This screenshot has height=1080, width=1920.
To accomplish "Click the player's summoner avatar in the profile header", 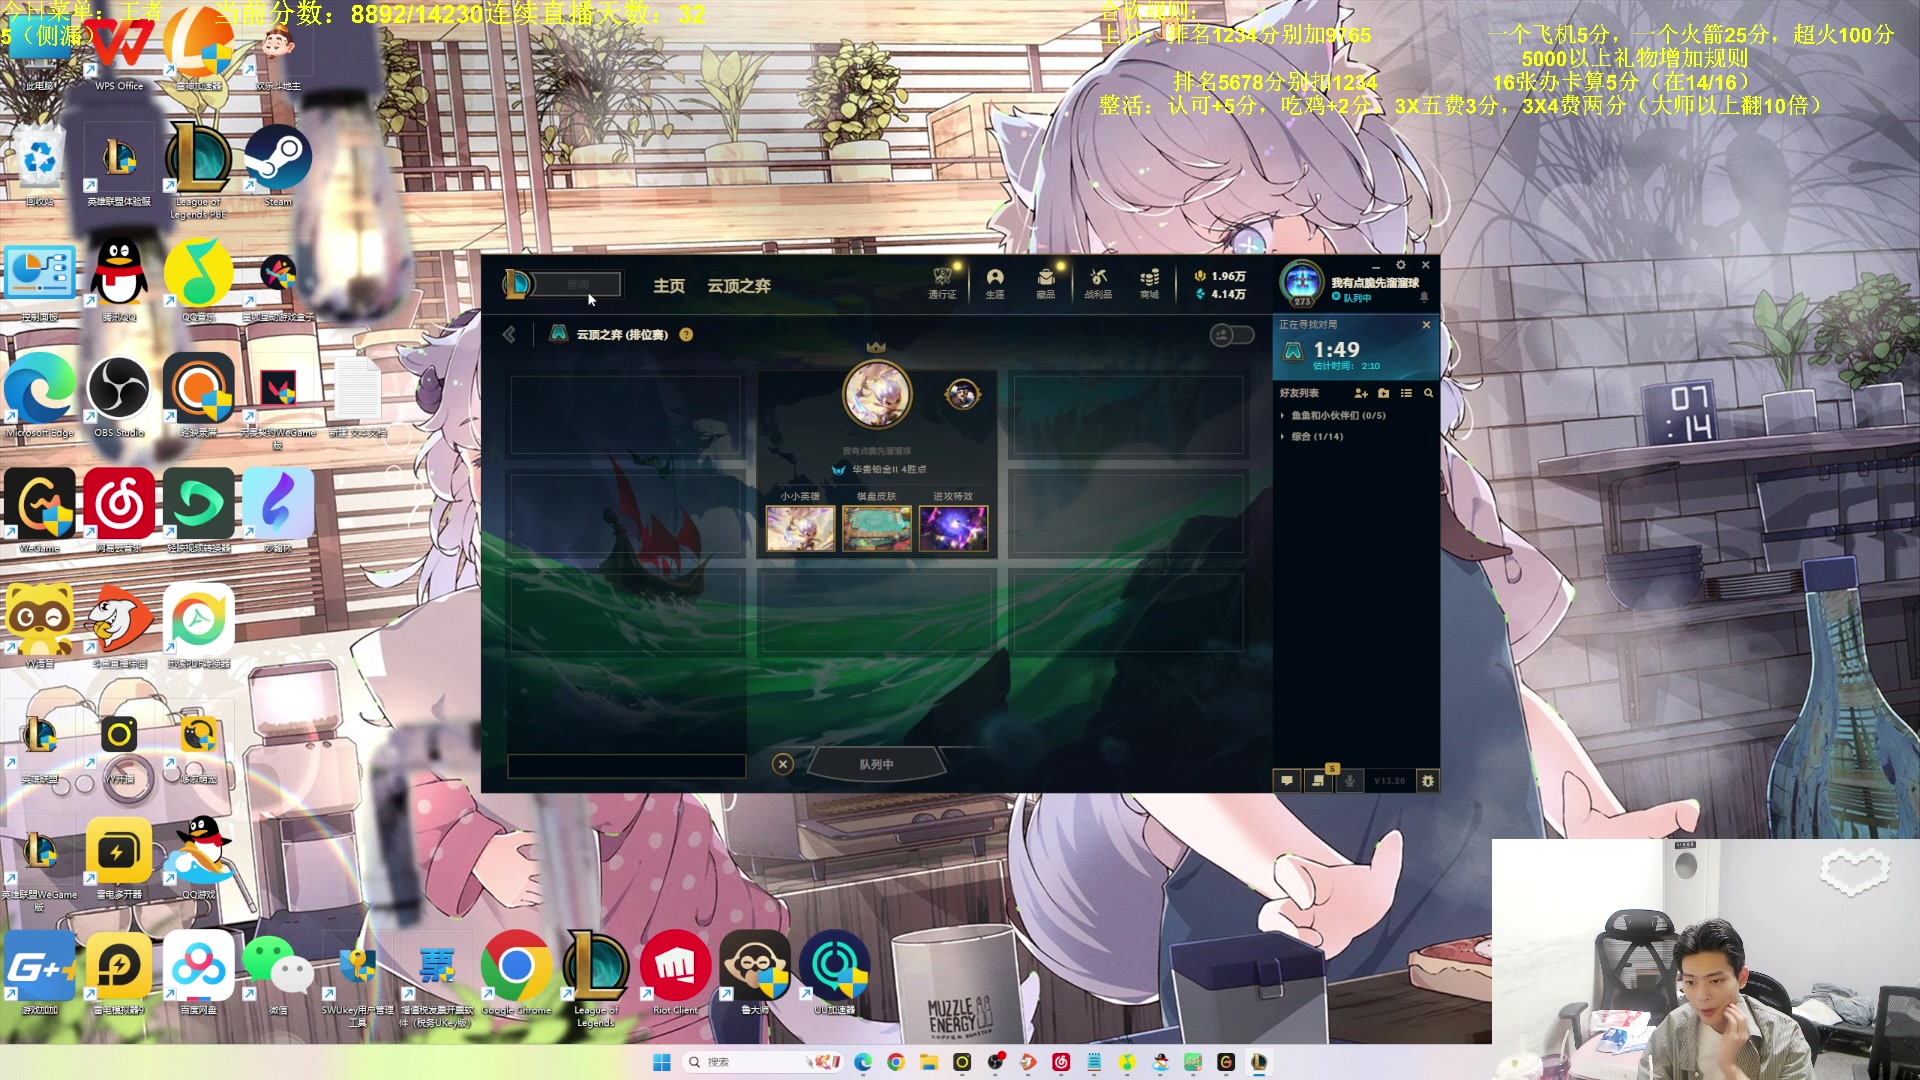I will pos(1302,283).
